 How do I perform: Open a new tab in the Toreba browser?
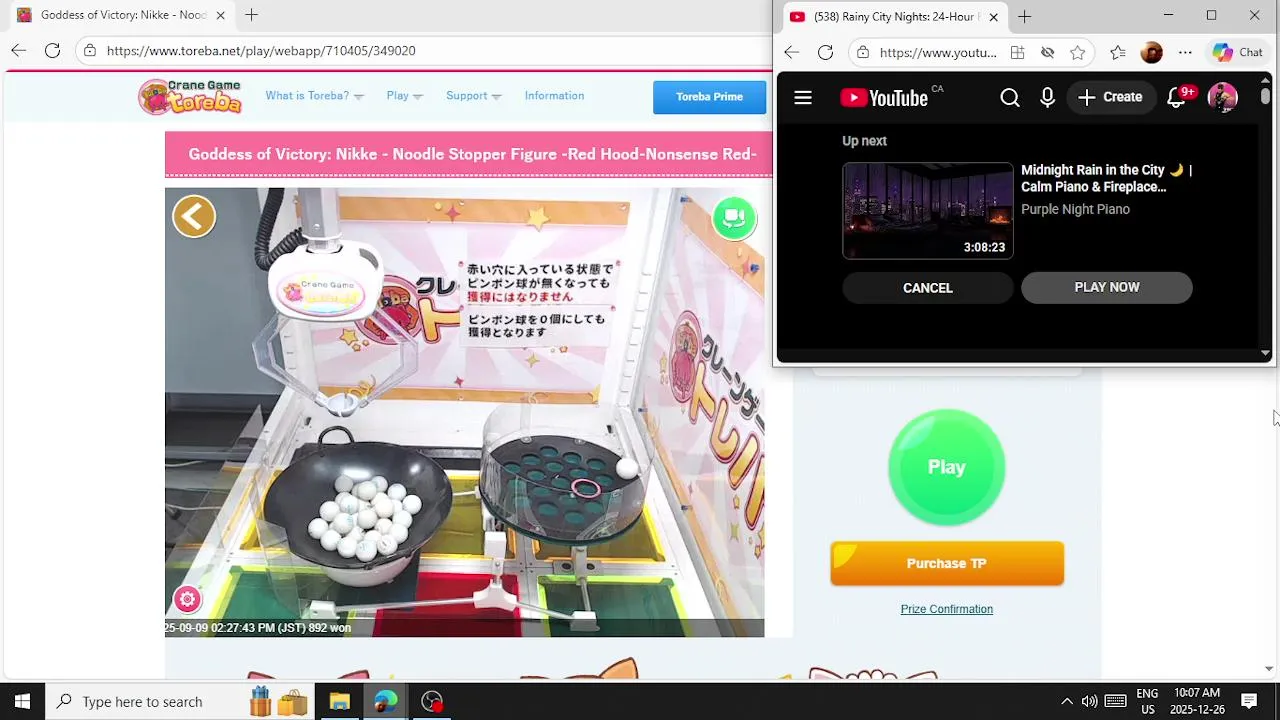251,15
